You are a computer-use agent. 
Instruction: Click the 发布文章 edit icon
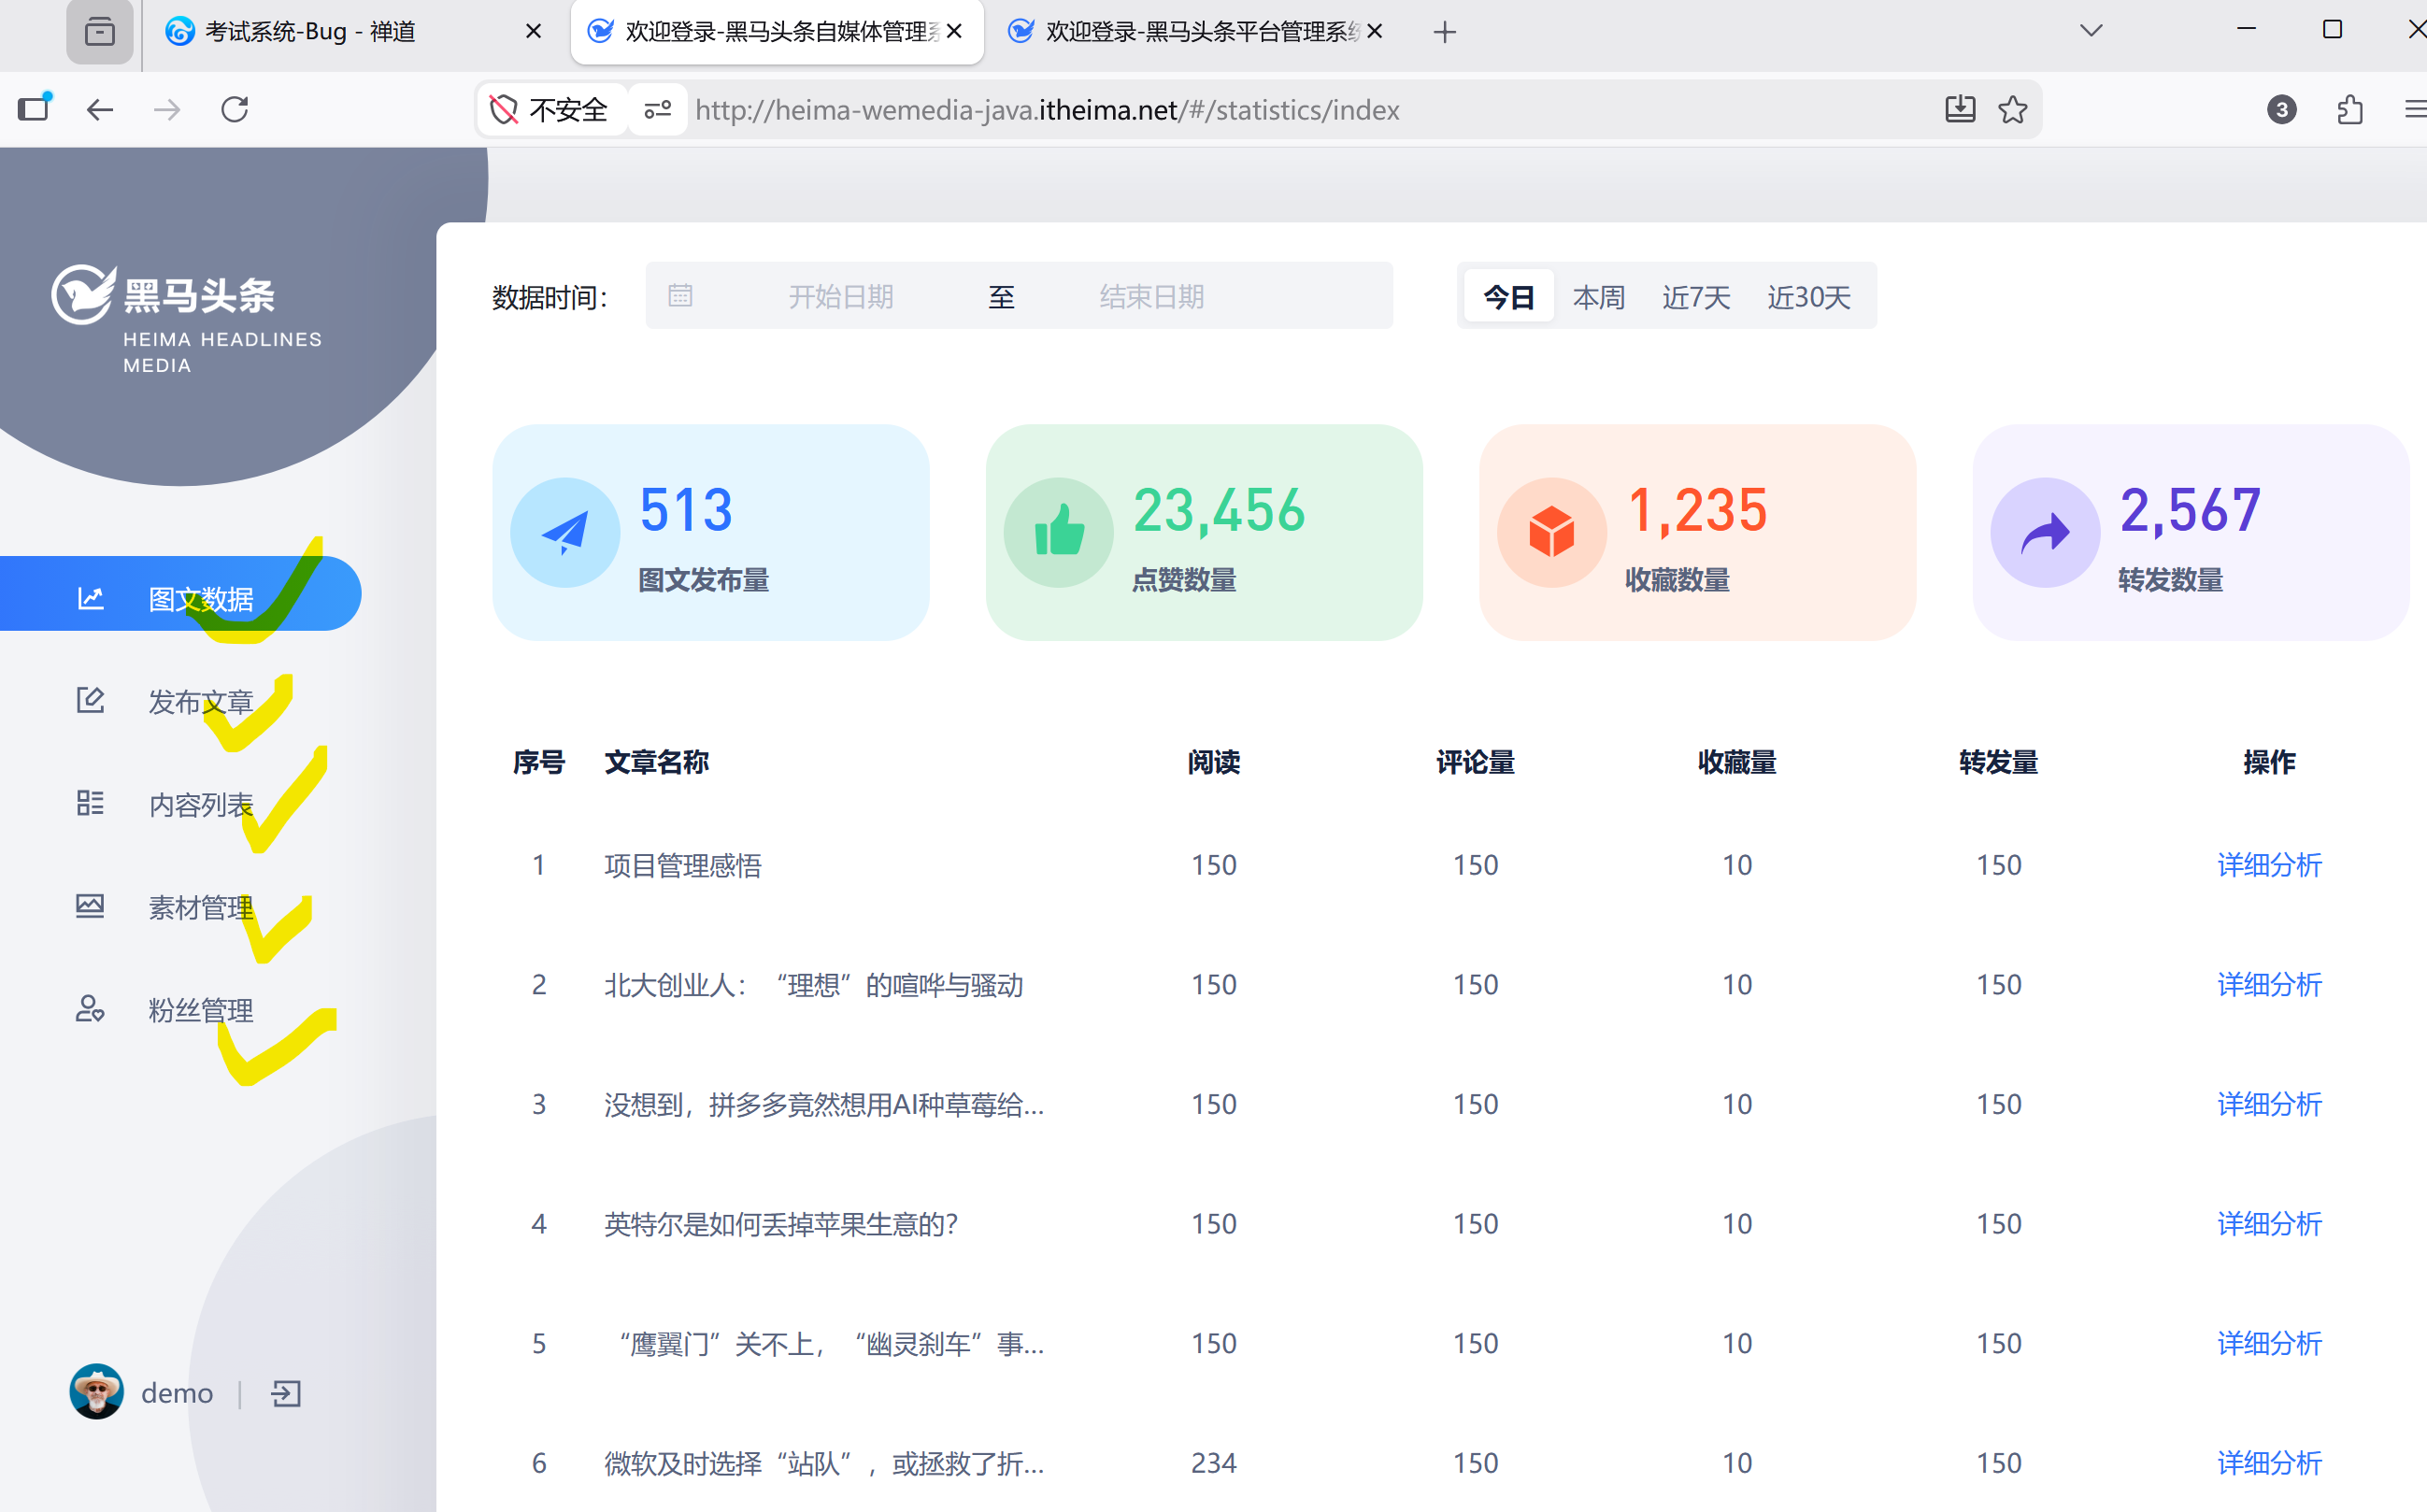[x=90, y=700]
